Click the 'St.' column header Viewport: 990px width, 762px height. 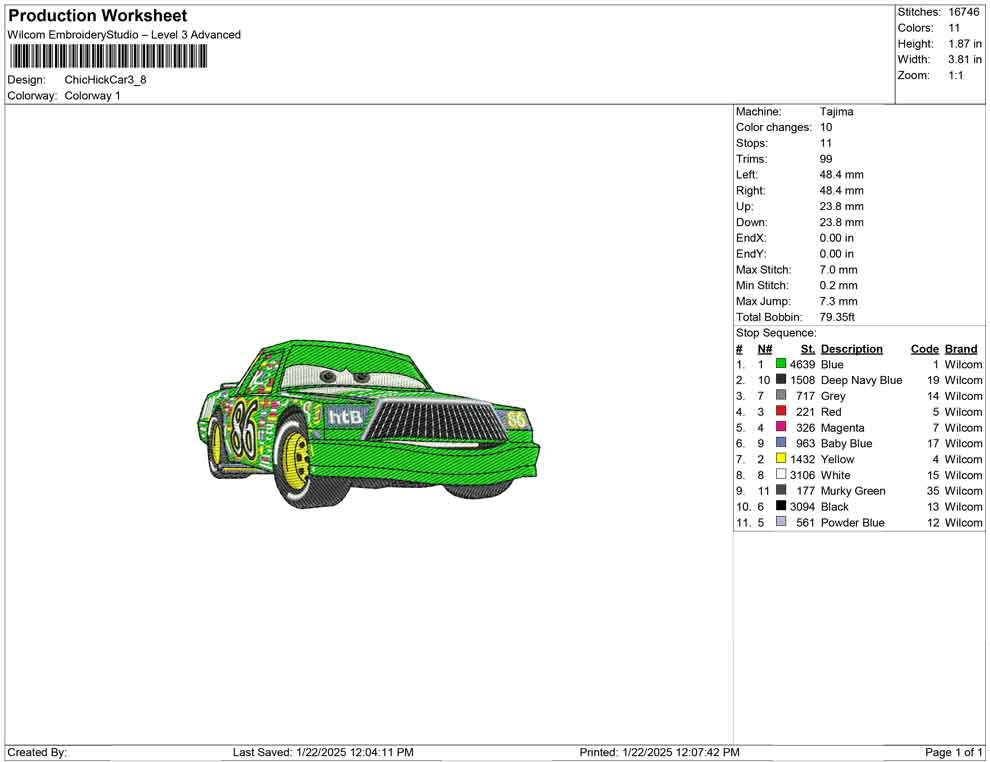click(x=808, y=348)
